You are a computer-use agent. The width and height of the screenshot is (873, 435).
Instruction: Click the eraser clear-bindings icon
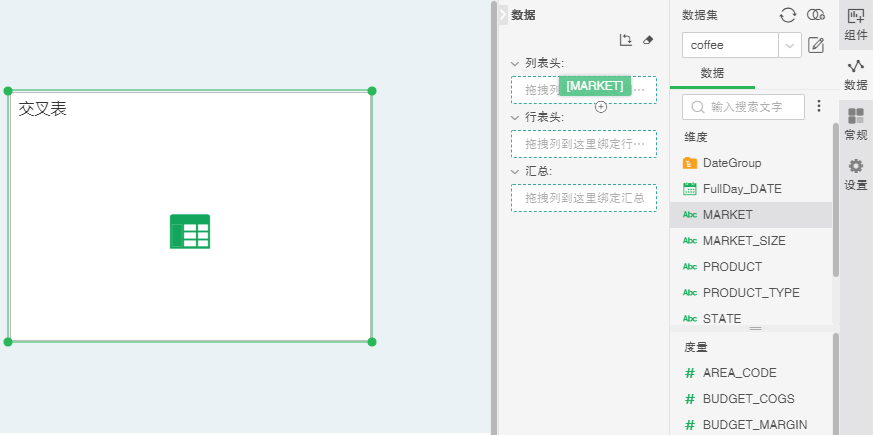tap(648, 40)
